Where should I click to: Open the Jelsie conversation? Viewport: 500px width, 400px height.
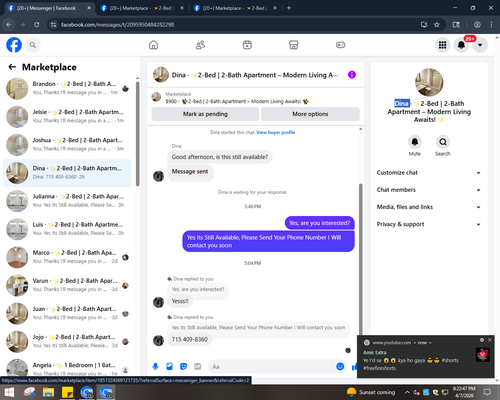(68, 117)
